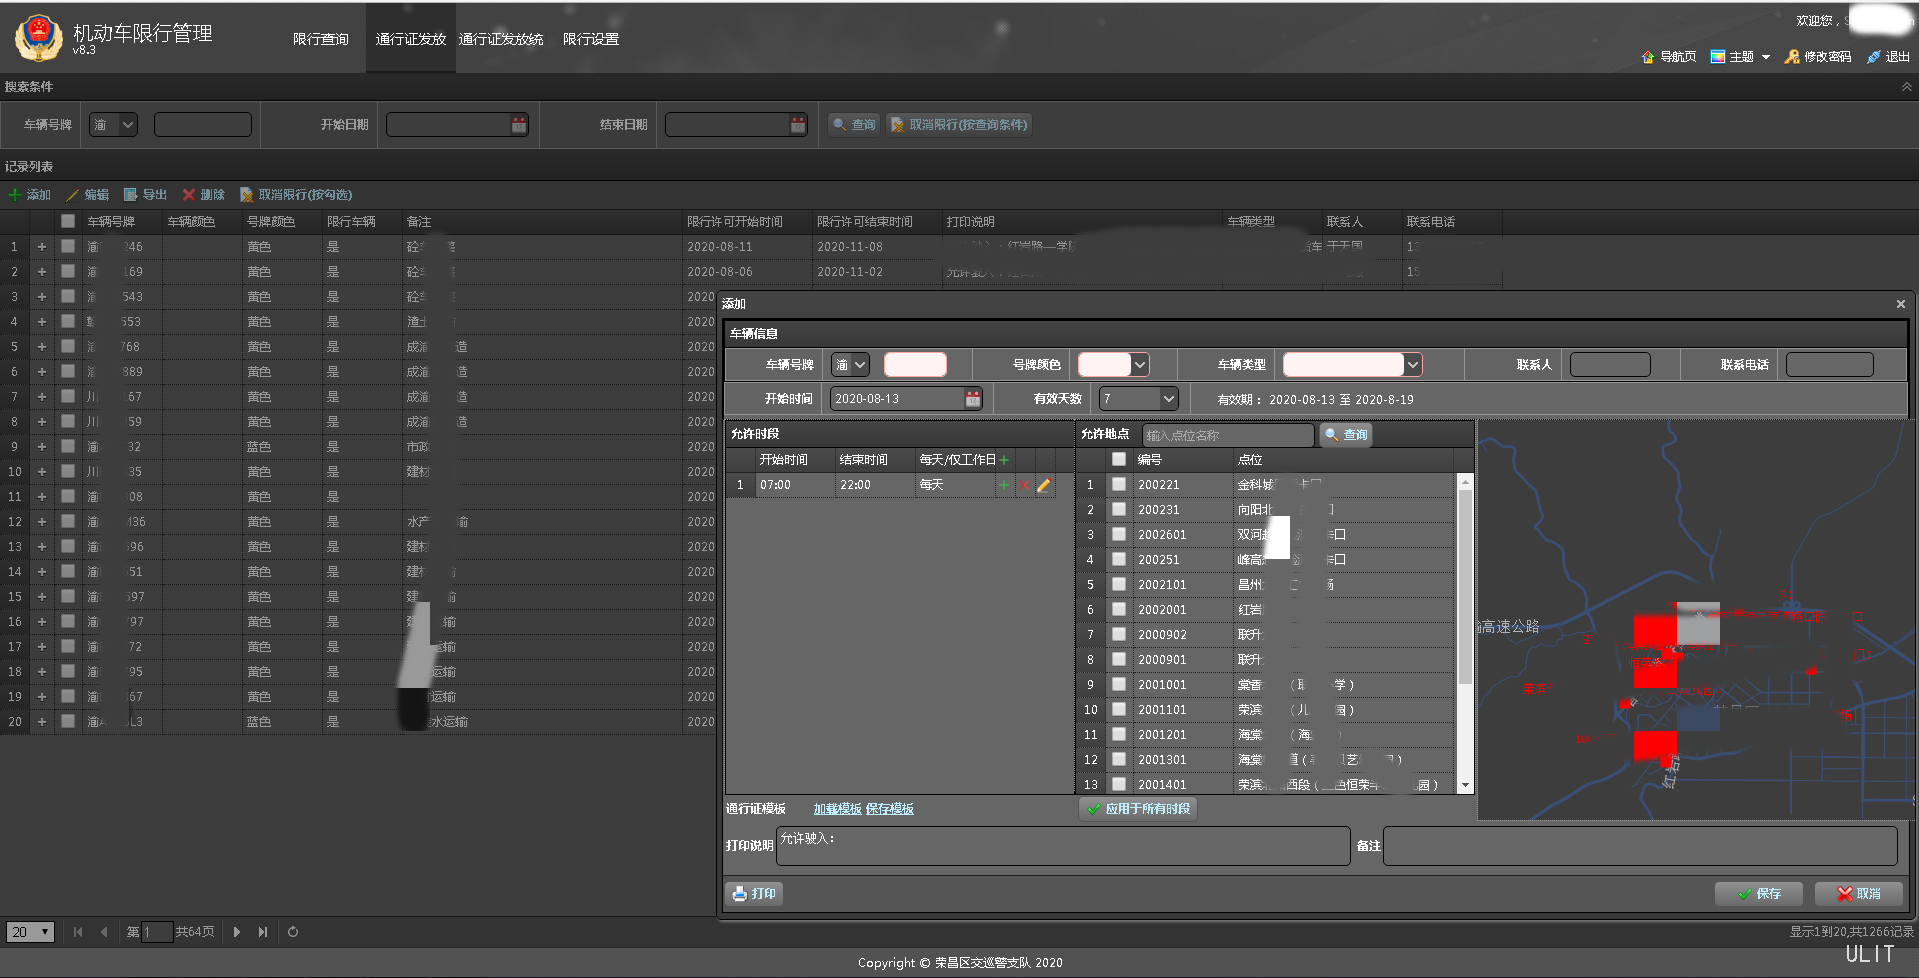Click the refresh icon in pagination bar
Viewport: 1919px width, 978px height.
[293, 932]
